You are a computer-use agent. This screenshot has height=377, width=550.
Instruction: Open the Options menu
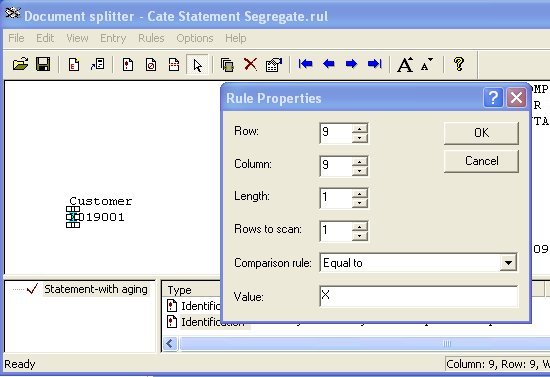(x=195, y=38)
